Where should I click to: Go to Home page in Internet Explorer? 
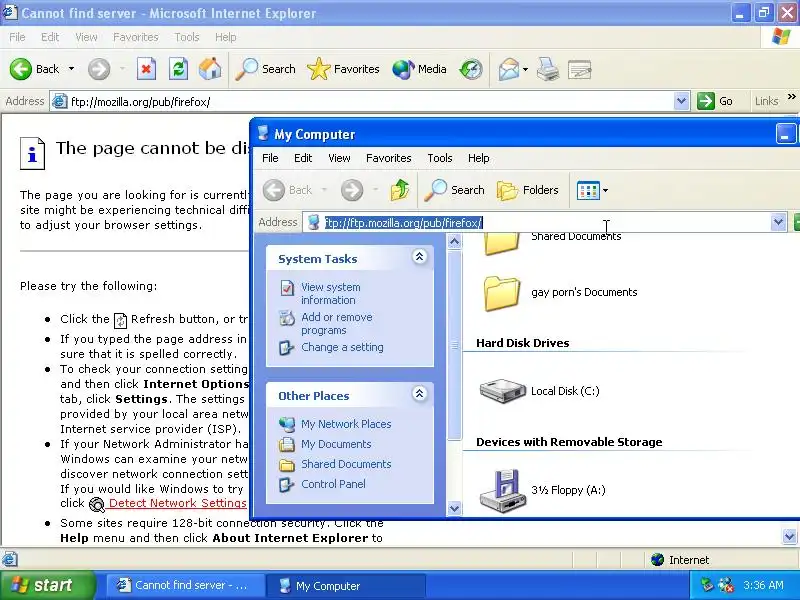coord(210,69)
